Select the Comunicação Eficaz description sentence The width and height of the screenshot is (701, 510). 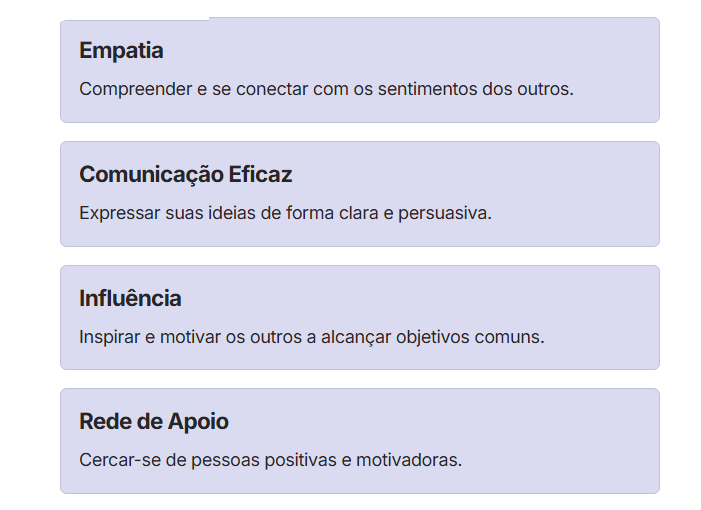point(285,213)
